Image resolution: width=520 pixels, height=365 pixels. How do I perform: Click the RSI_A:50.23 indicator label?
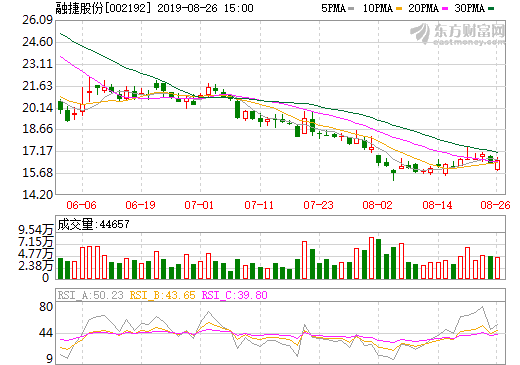91,295
